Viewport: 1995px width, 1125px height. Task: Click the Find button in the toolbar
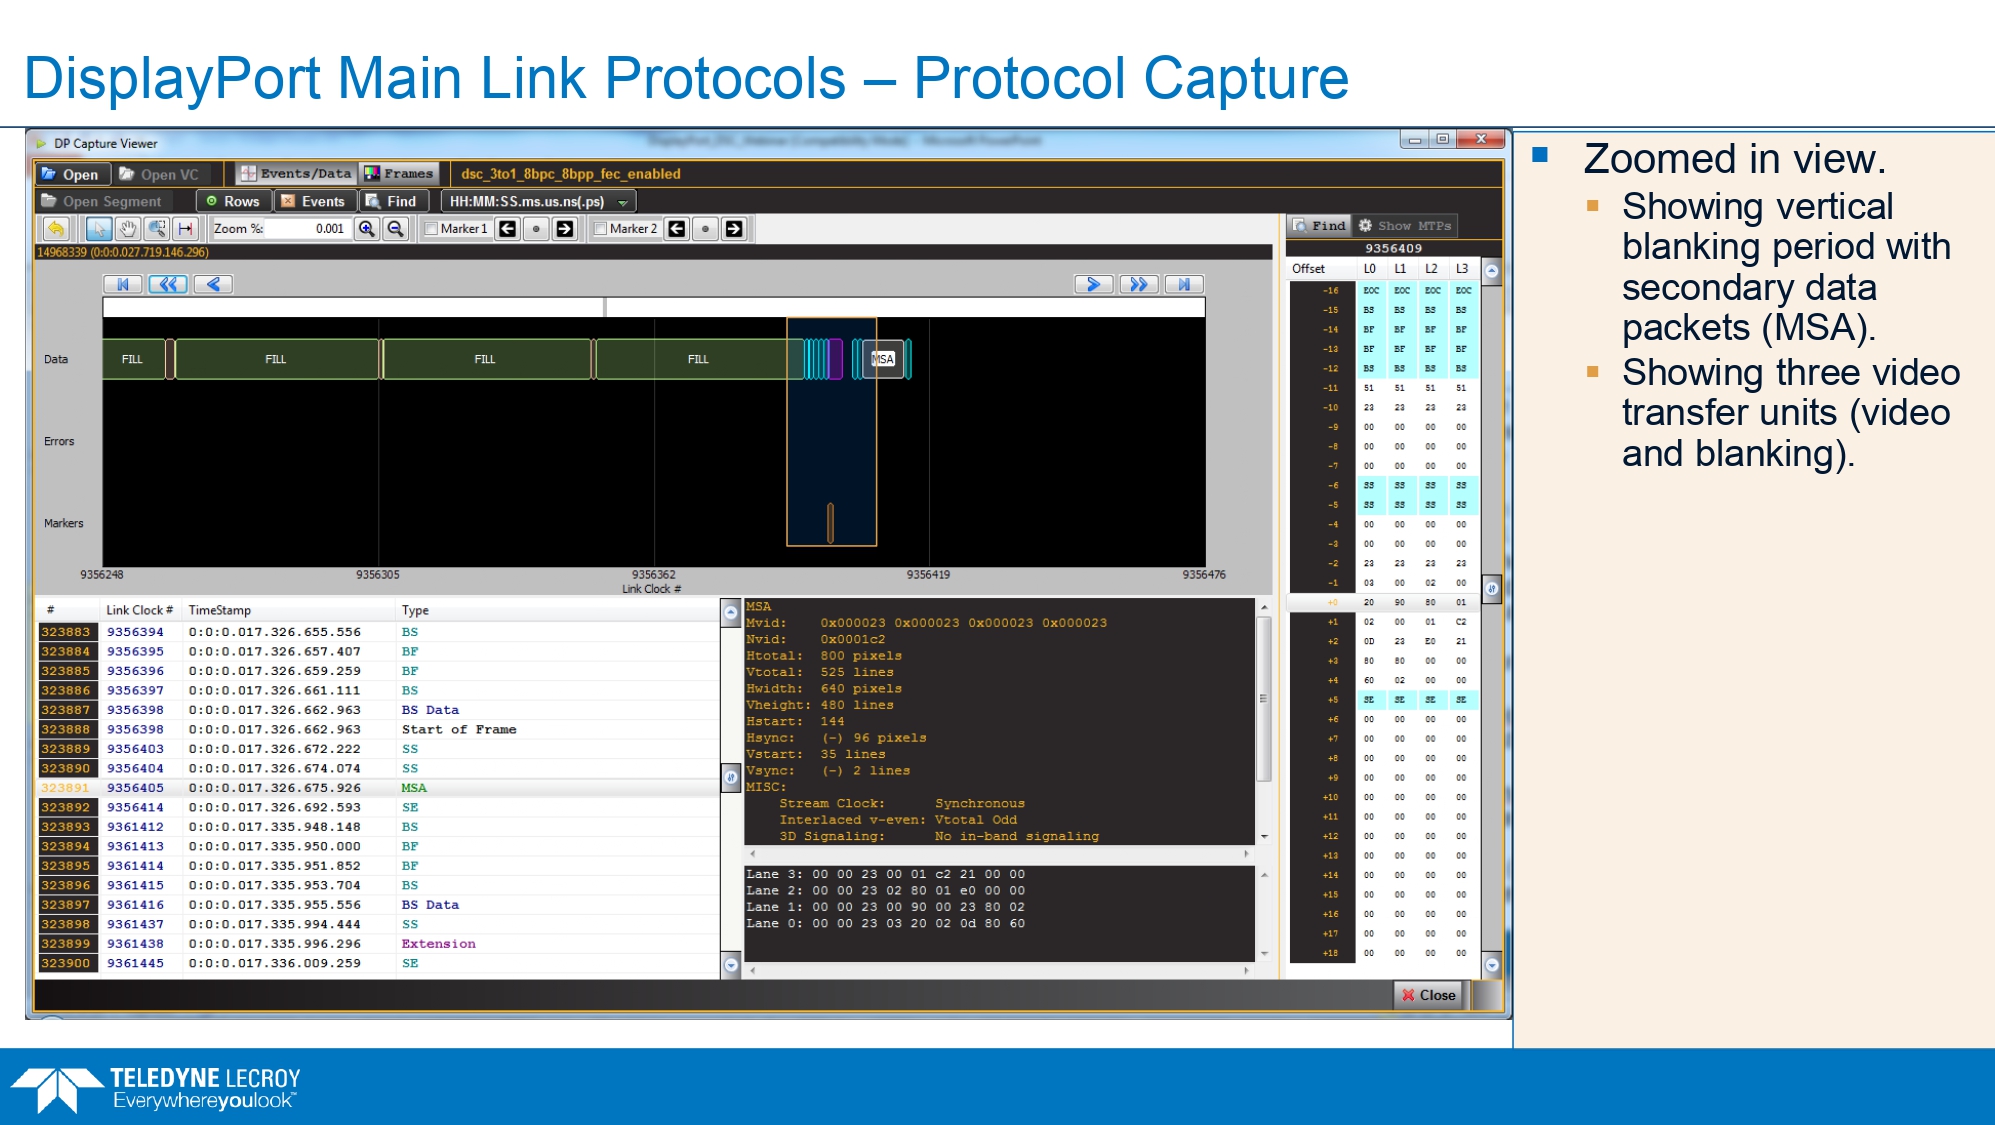pyautogui.click(x=391, y=202)
